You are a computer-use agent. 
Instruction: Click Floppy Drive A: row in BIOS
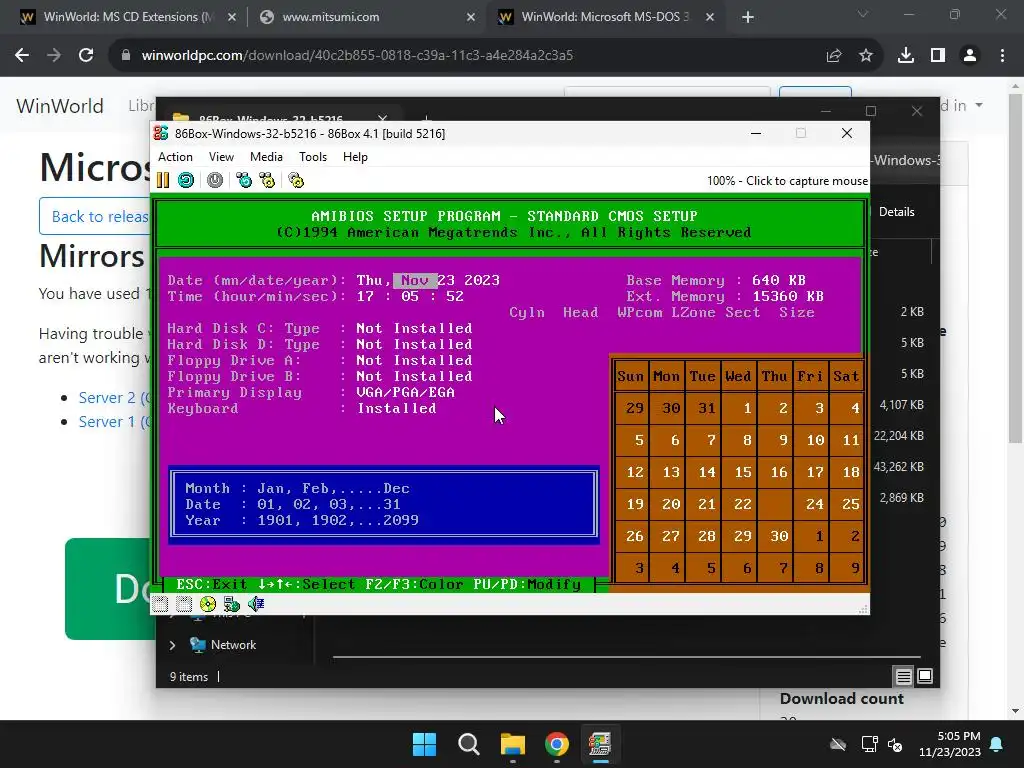[319, 360]
